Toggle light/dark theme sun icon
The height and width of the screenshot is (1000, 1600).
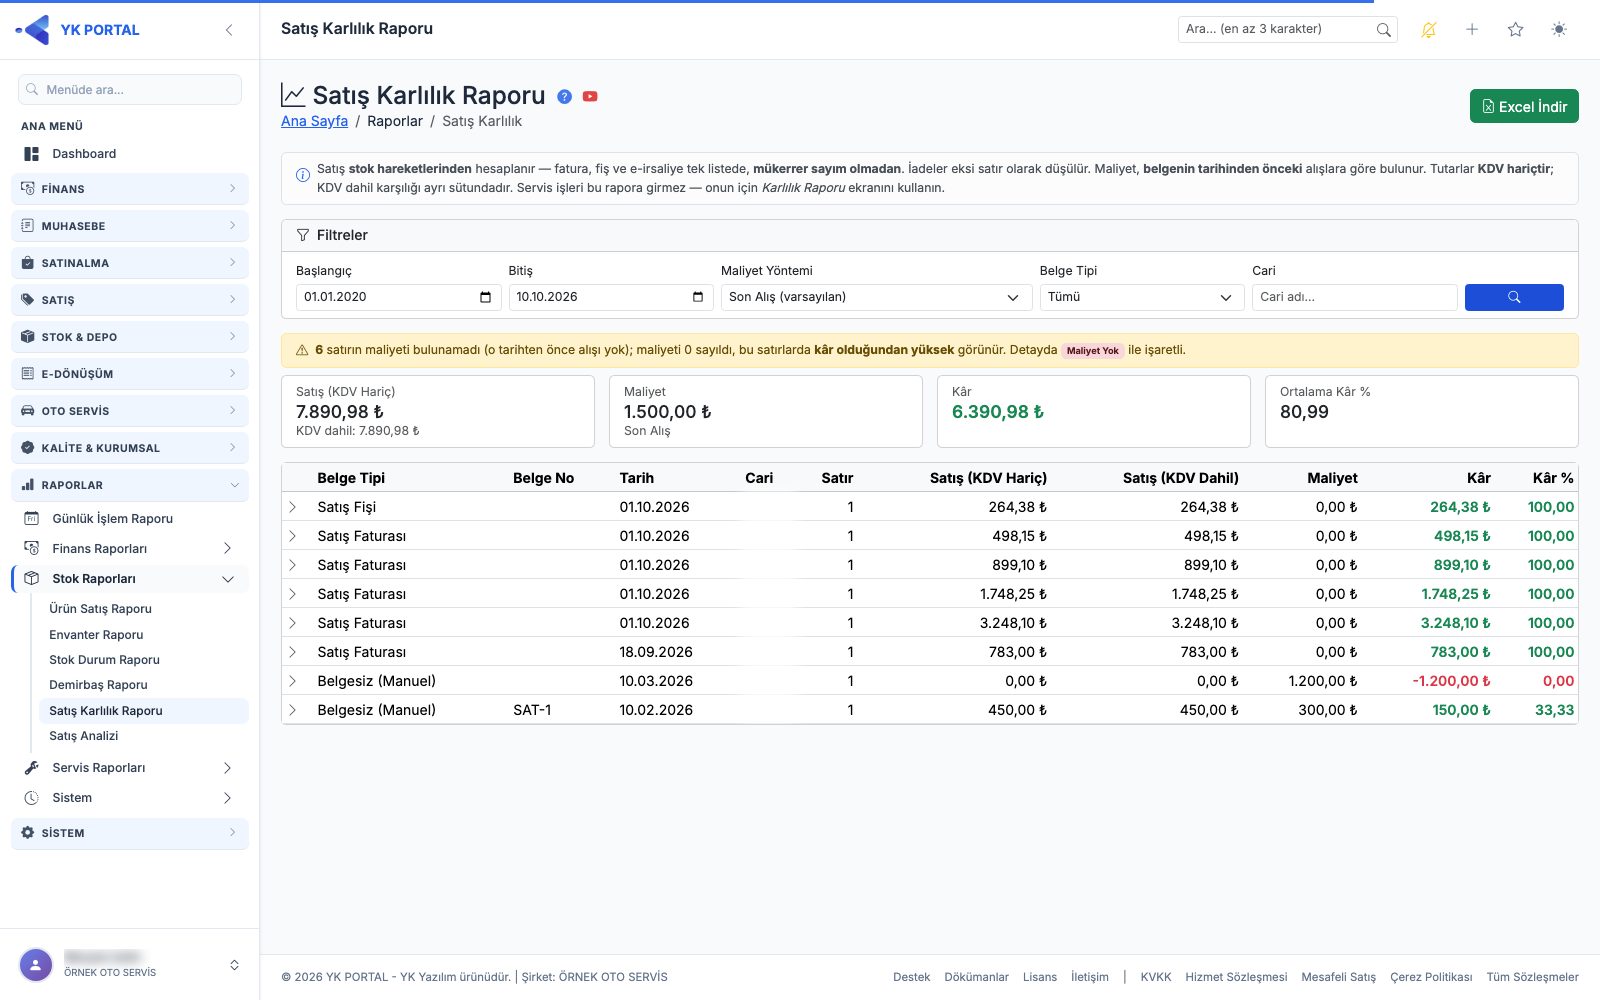click(x=1559, y=30)
